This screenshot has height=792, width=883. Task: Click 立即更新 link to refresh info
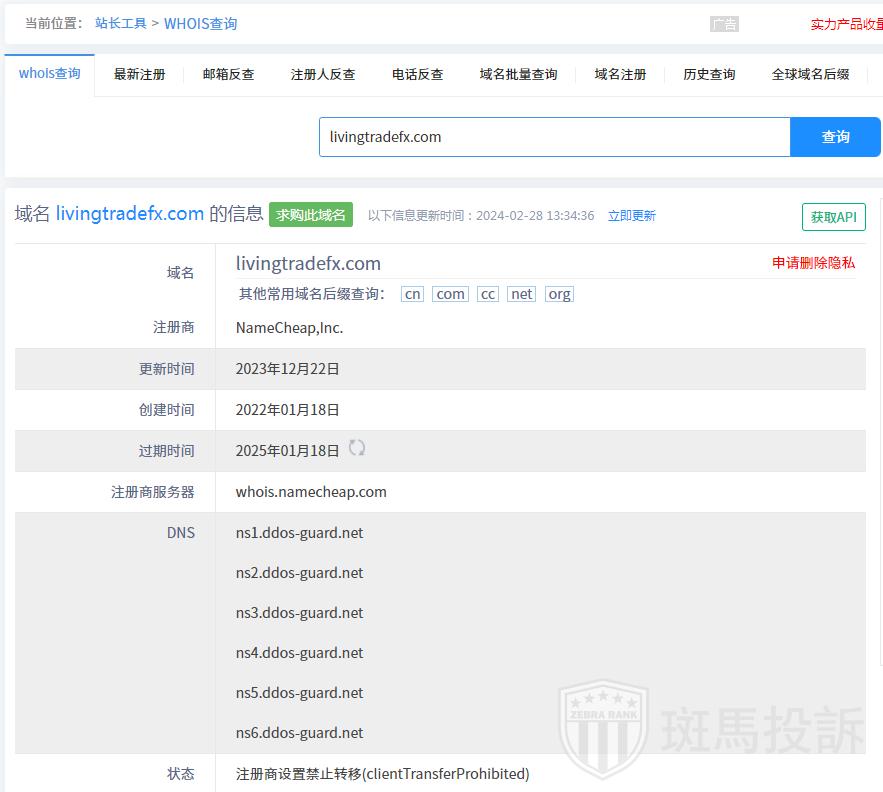point(632,216)
